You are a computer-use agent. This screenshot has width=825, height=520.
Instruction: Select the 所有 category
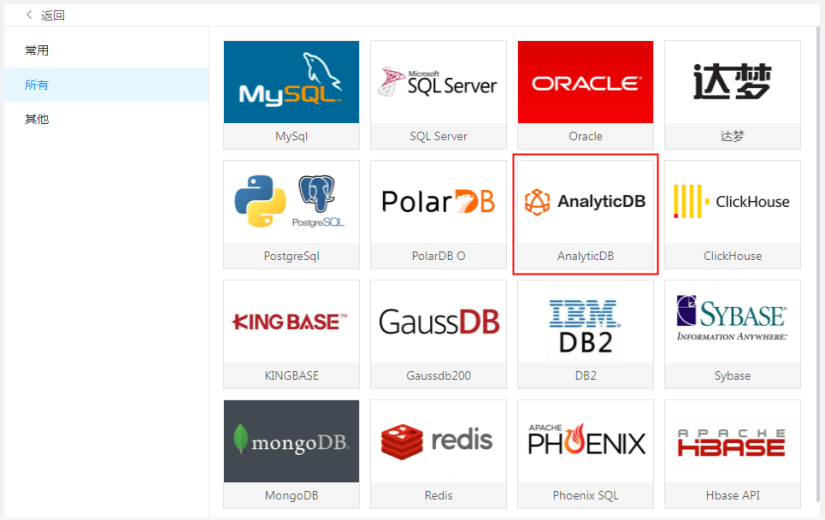coord(37,85)
